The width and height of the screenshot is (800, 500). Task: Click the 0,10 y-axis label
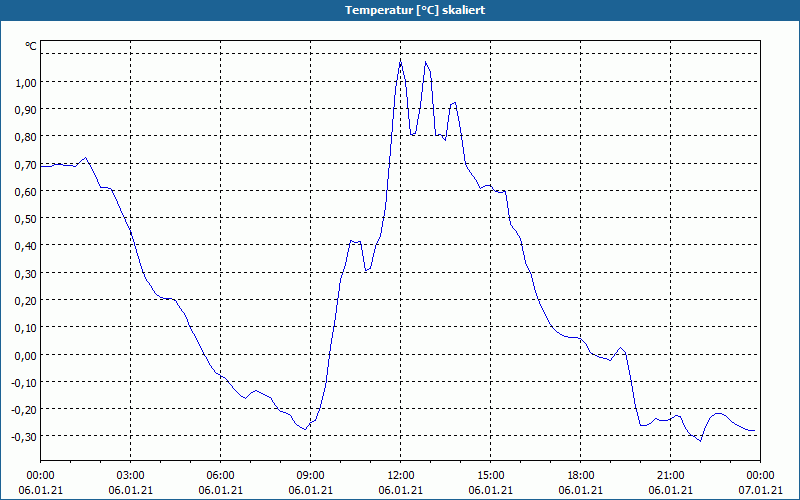(26, 328)
